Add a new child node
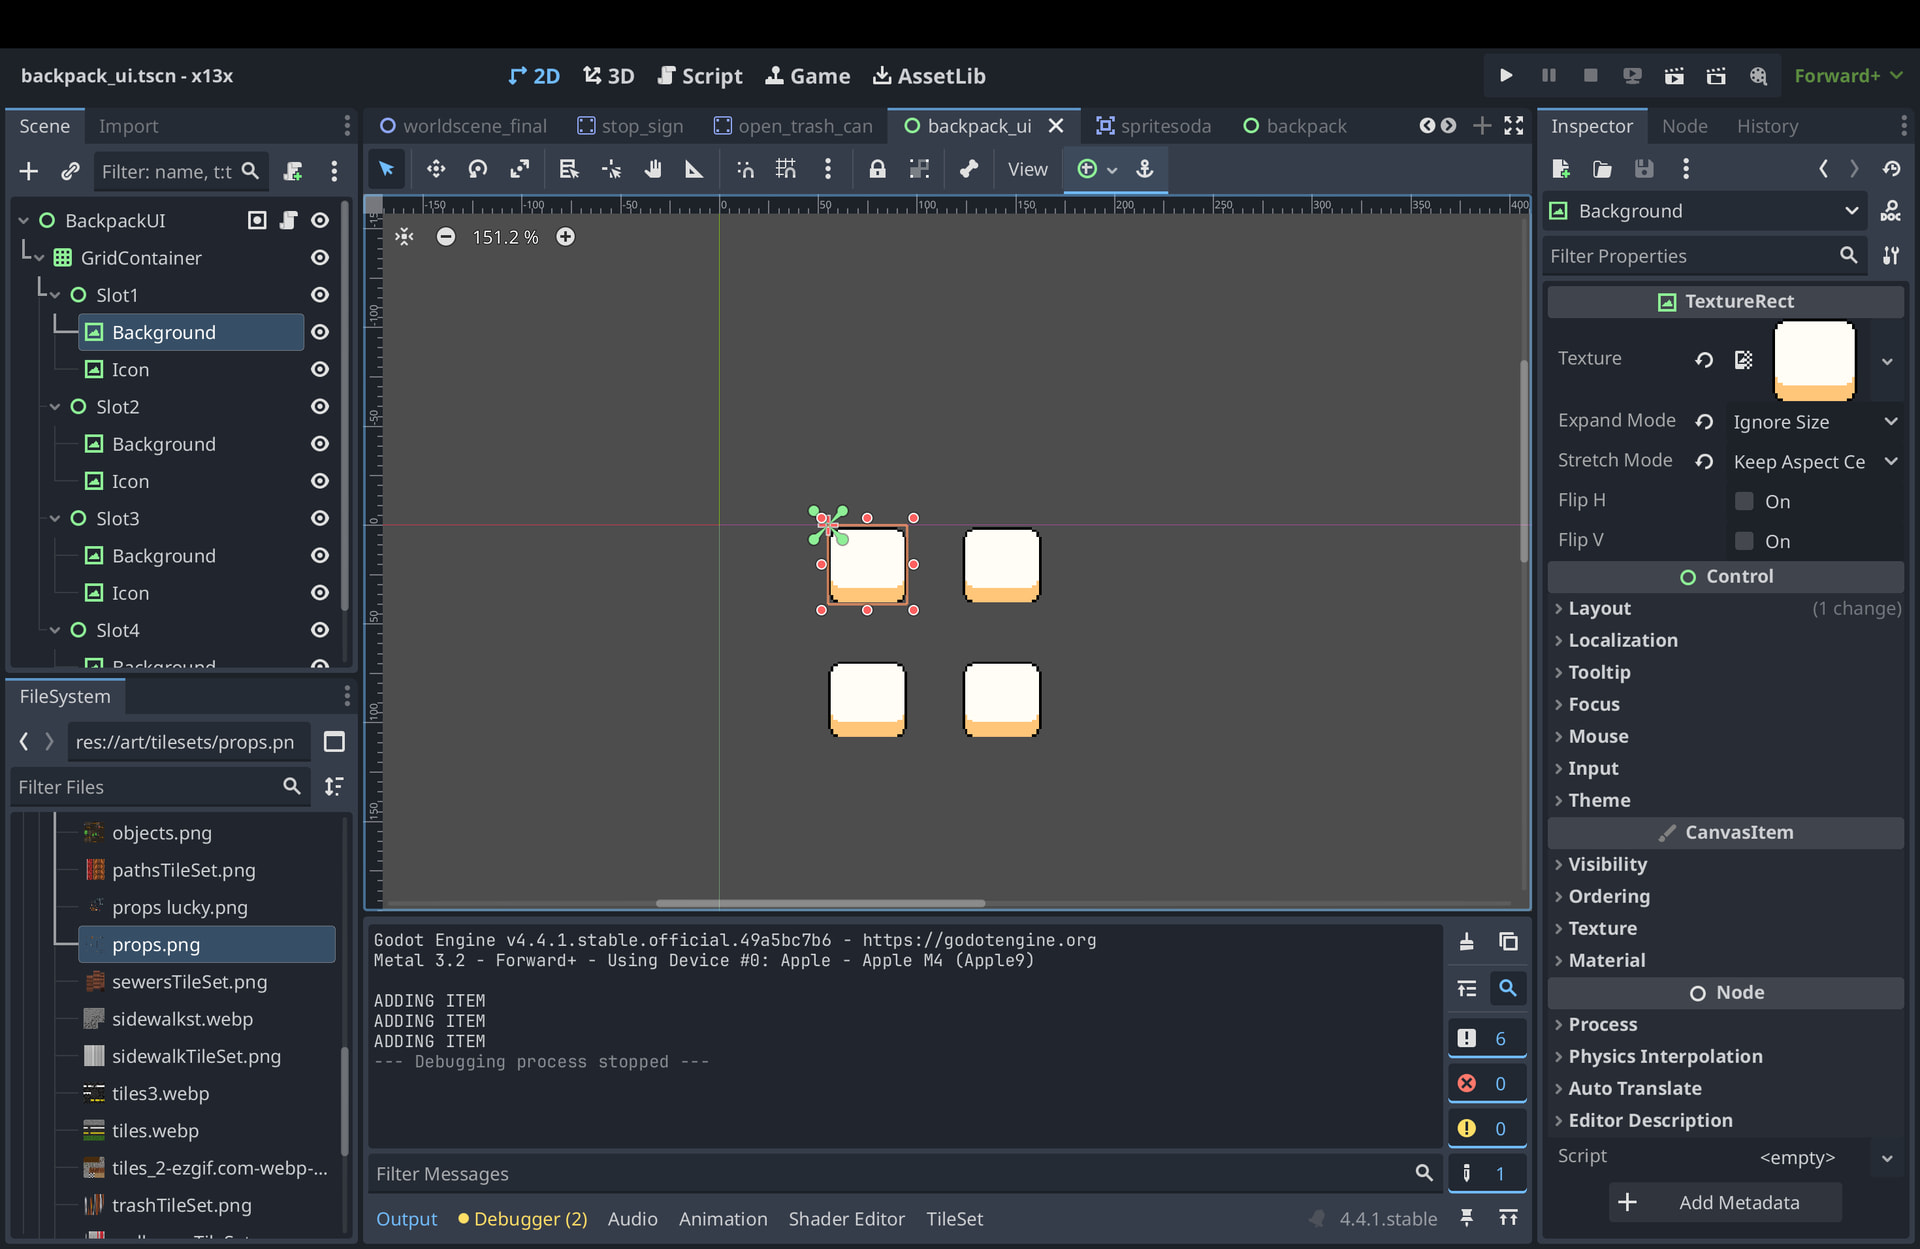1920x1249 pixels. (29, 171)
